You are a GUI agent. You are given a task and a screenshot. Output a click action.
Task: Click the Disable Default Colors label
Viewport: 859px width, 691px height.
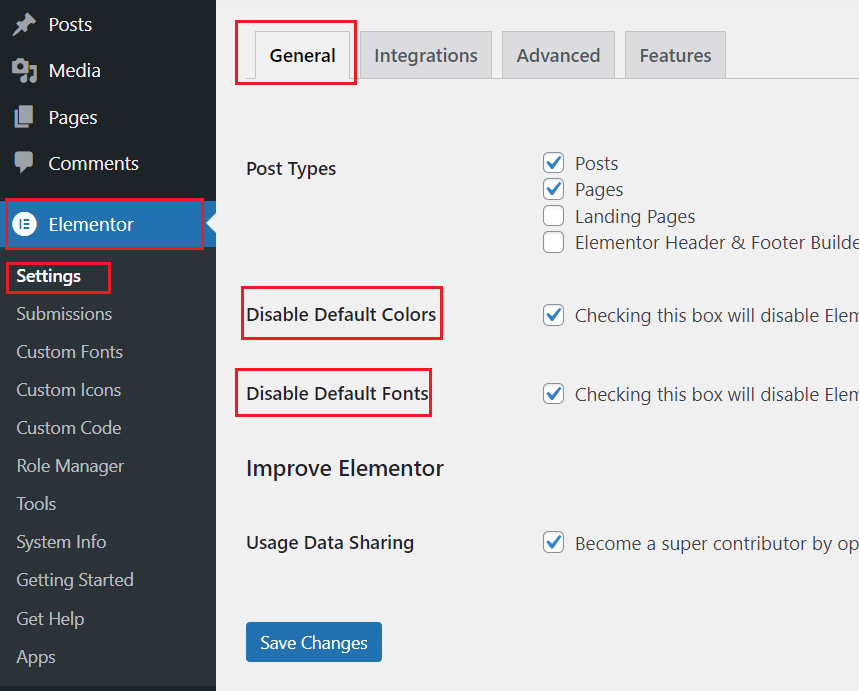pyautogui.click(x=341, y=315)
